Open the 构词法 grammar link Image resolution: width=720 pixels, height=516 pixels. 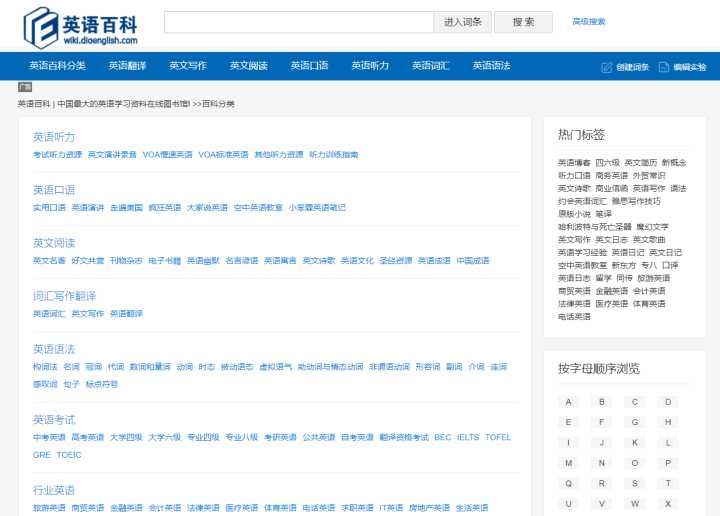pos(45,367)
